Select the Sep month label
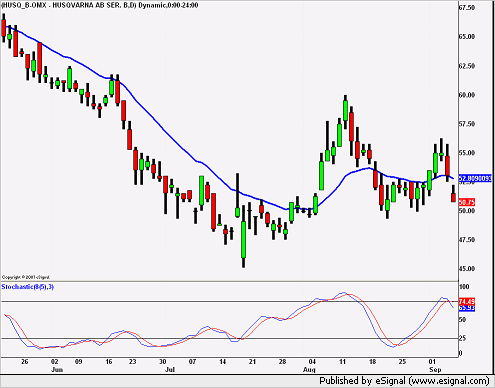 pos(435,370)
